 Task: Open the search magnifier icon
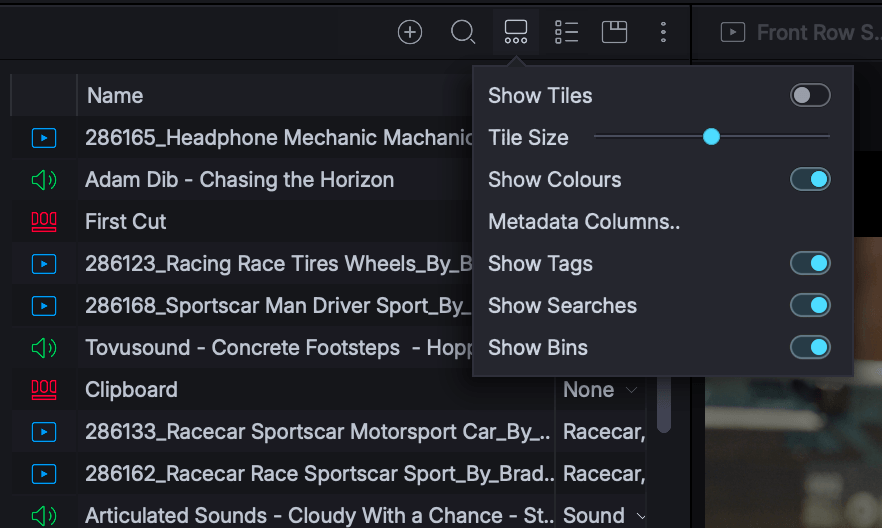coord(463,32)
